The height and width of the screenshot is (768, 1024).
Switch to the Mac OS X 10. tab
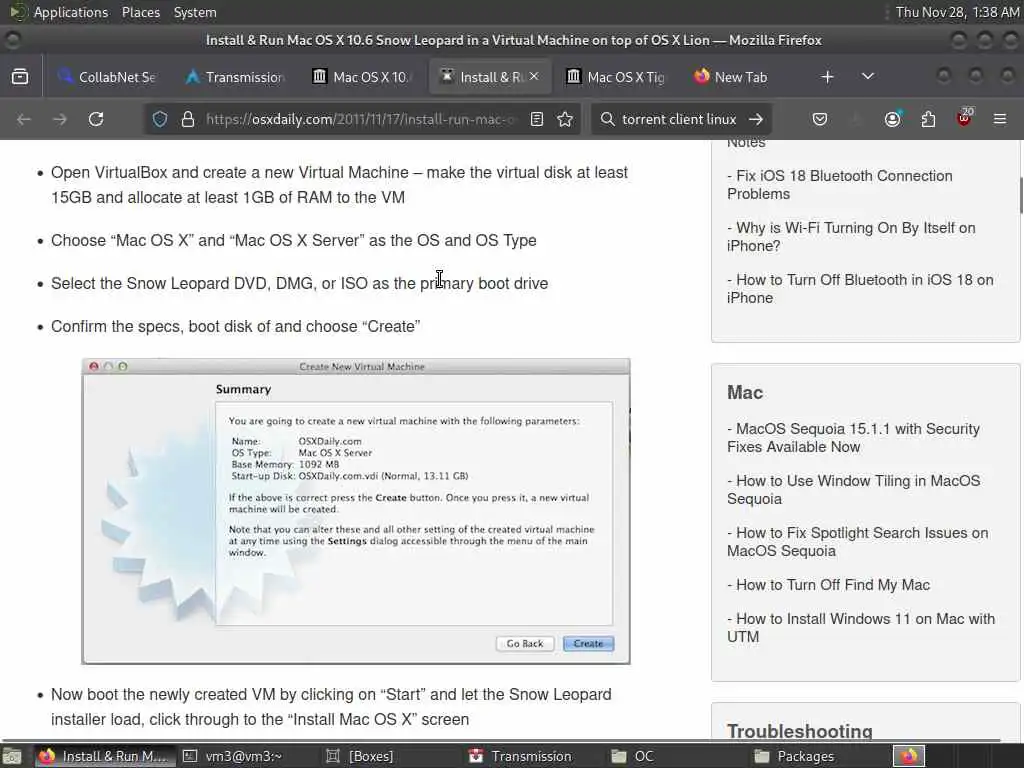click(x=362, y=77)
